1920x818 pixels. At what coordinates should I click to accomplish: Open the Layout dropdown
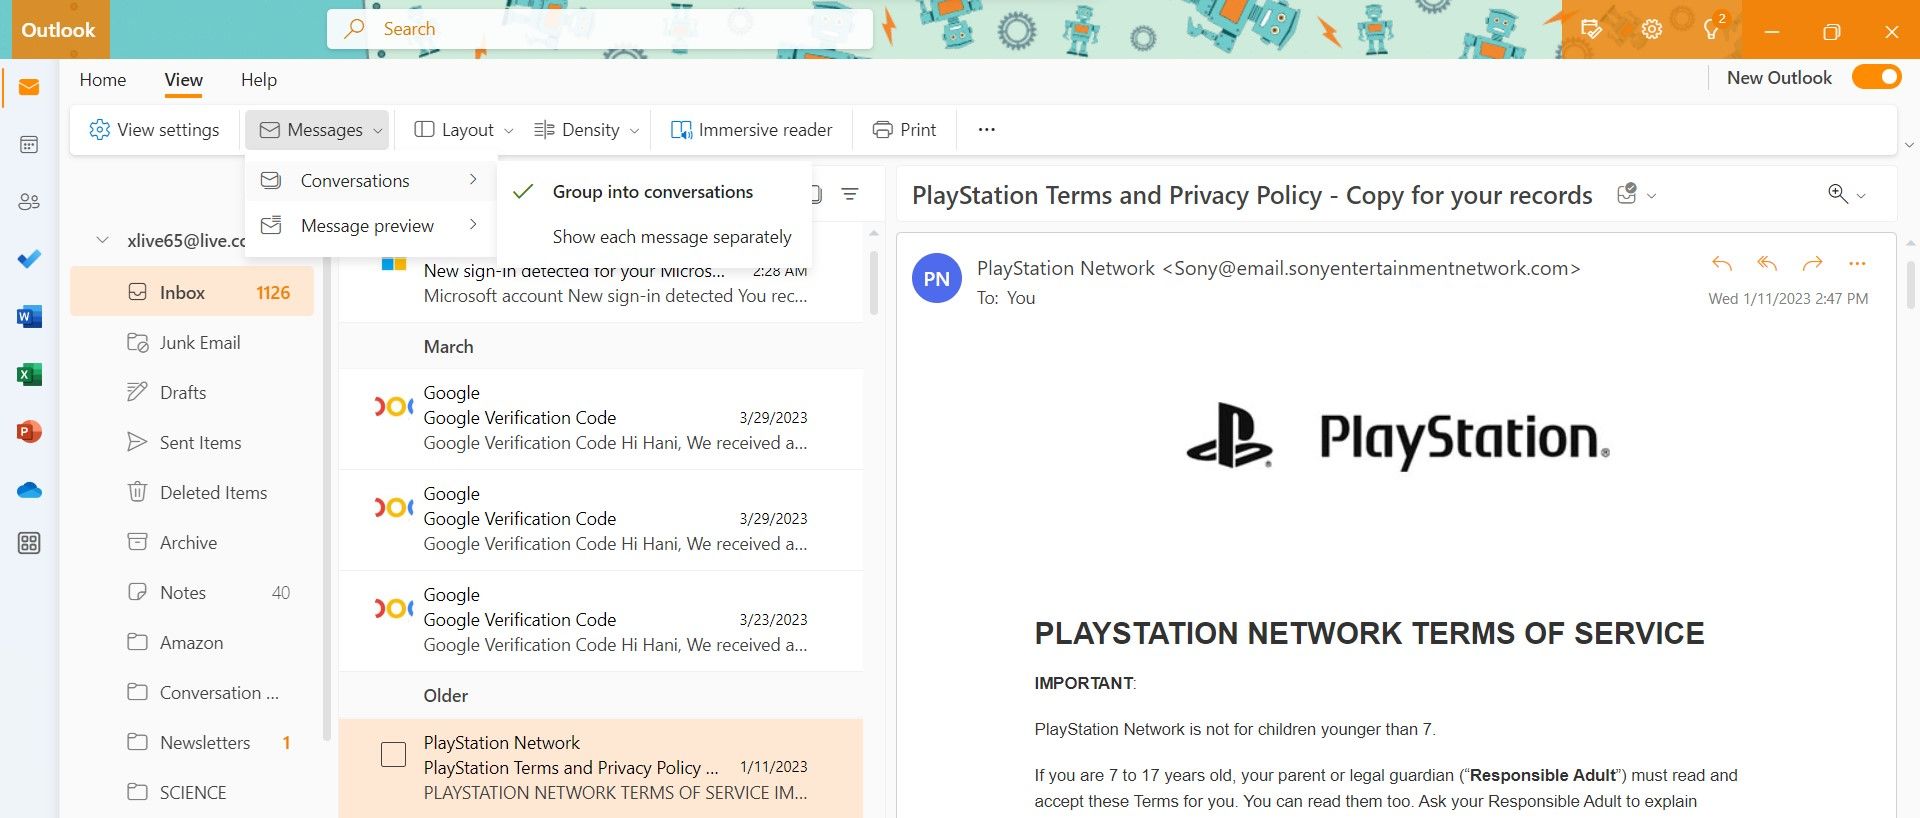point(464,130)
